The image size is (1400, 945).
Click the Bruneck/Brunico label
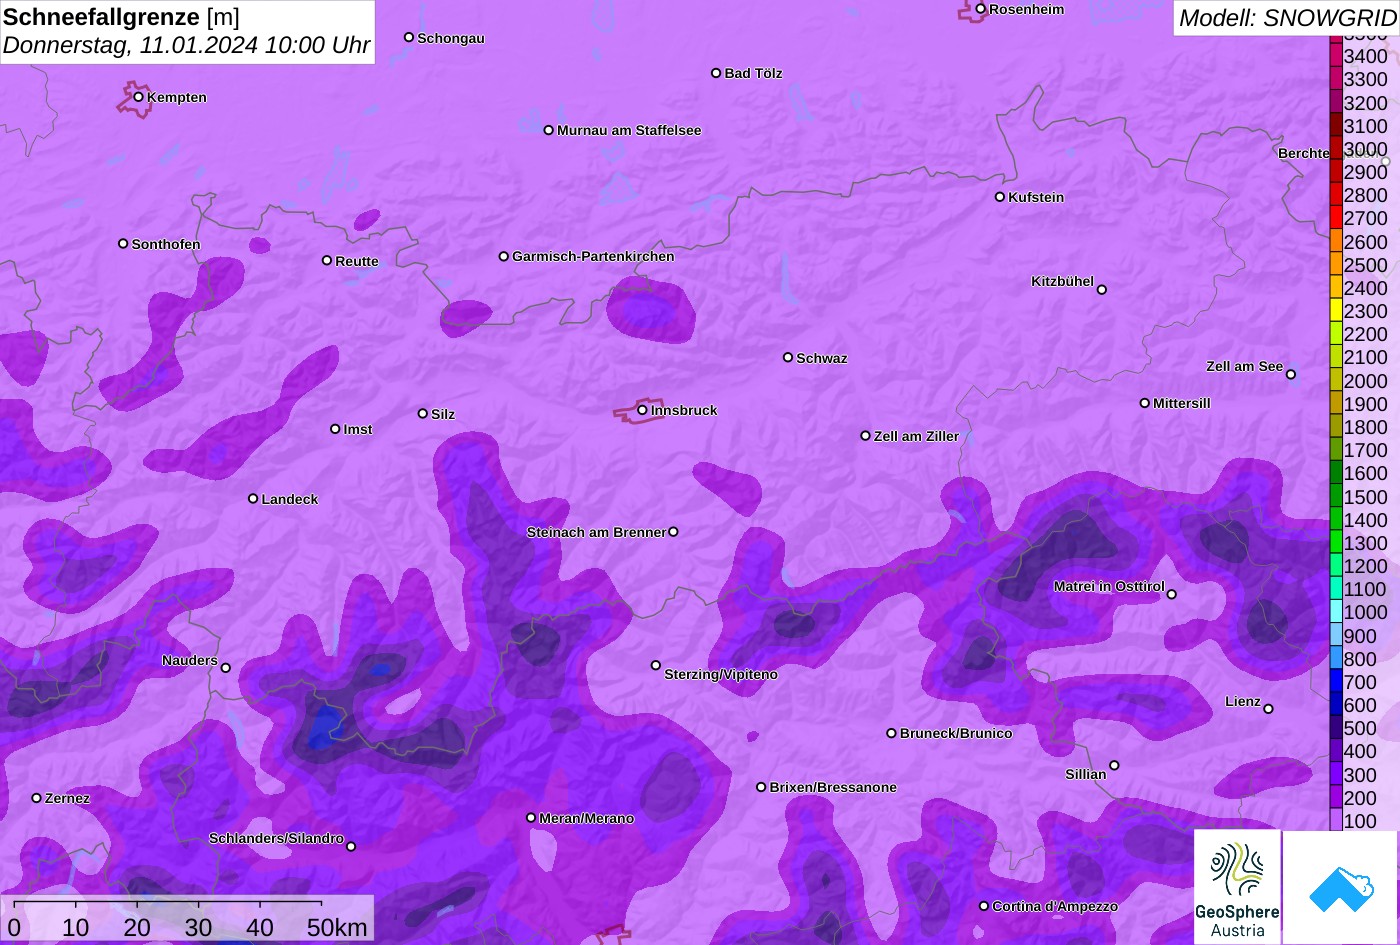point(956,733)
